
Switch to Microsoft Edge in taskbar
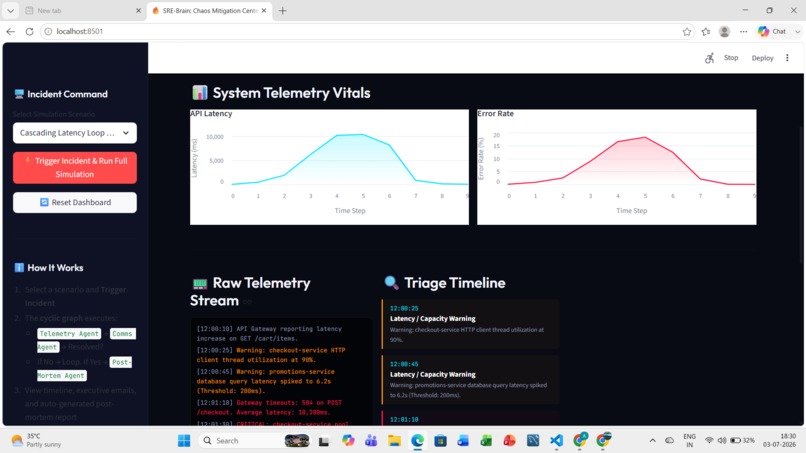pos(417,441)
